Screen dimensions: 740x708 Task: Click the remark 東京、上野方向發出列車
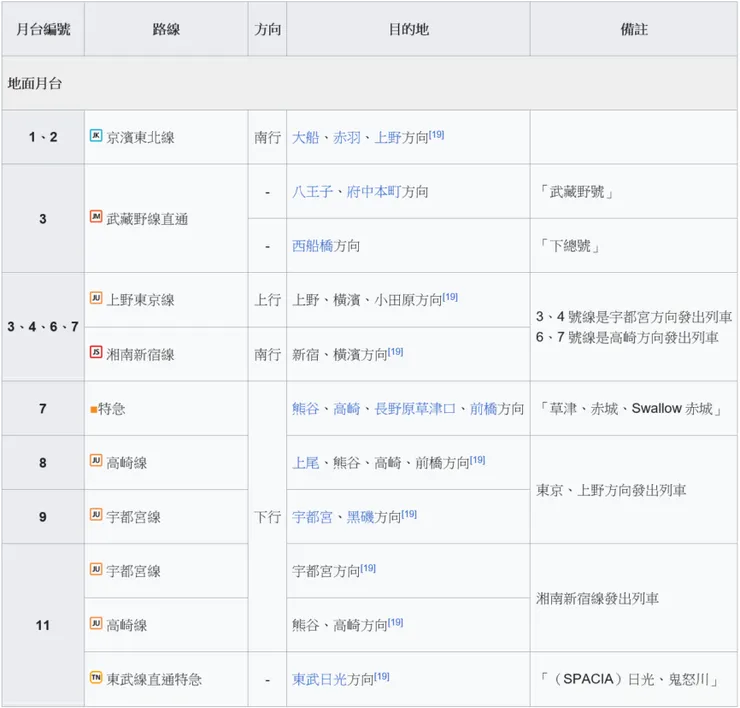point(611,490)
